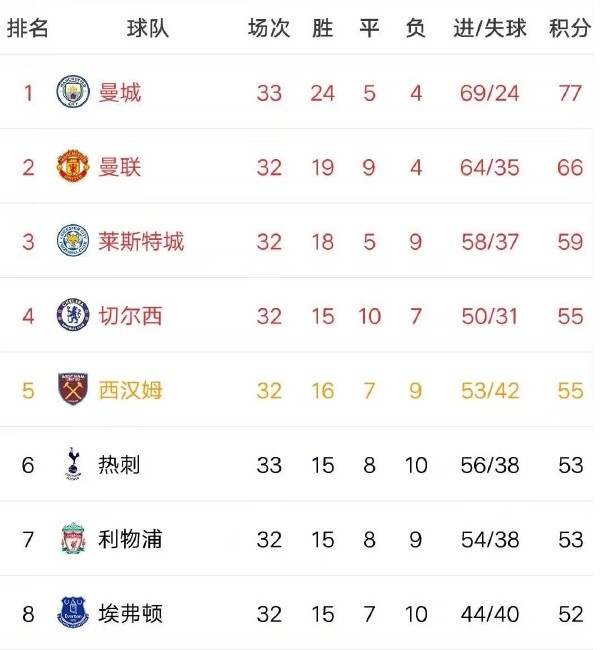
Task: Select the 热刺 team row name
Action: (119, 464)
